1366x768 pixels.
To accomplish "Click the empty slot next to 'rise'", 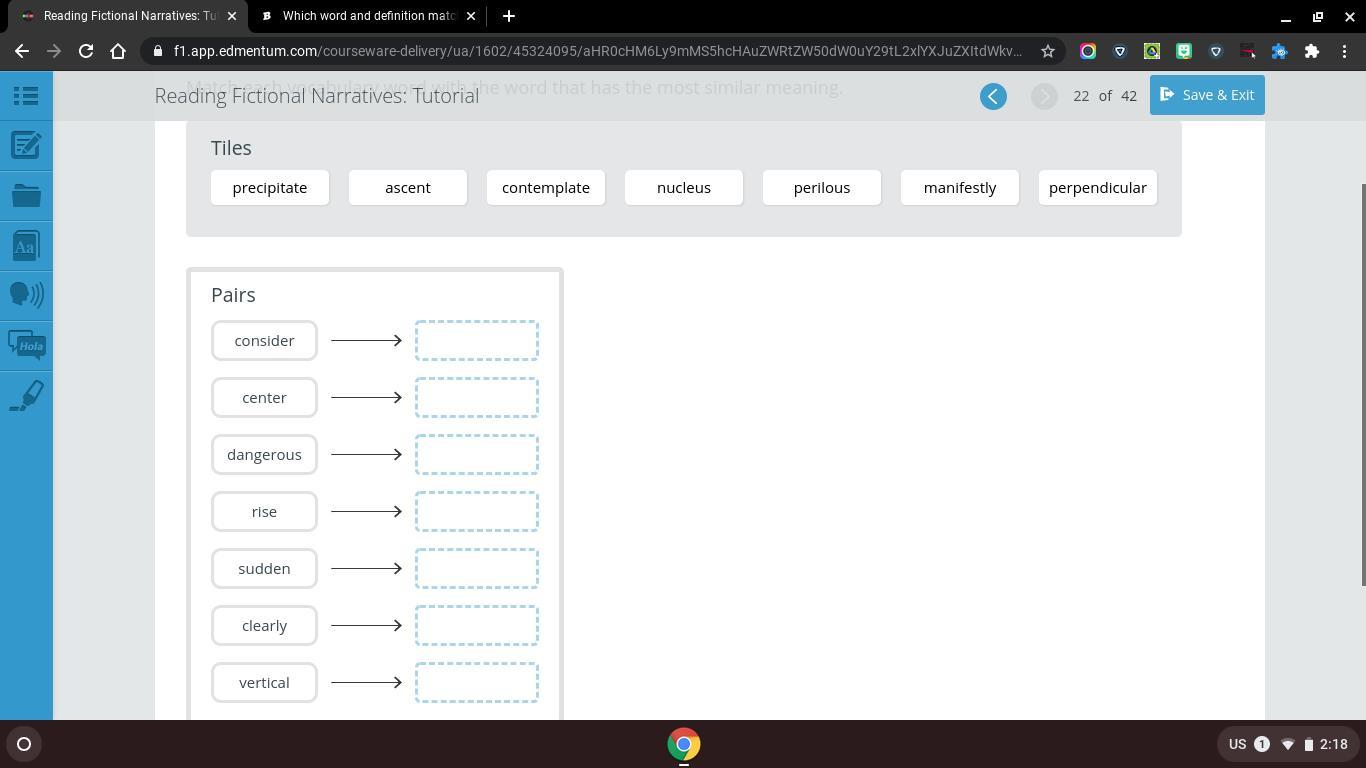I will coord(477,512).
